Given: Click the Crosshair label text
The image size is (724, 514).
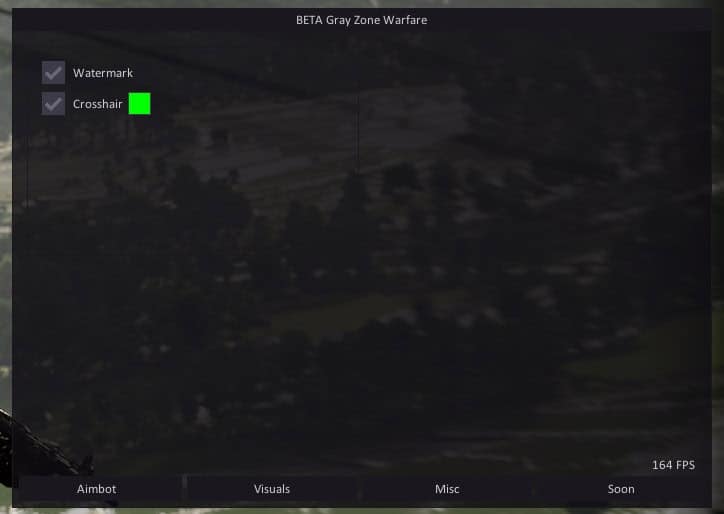Looking at the screenshot, I should [x=98, y=104].
